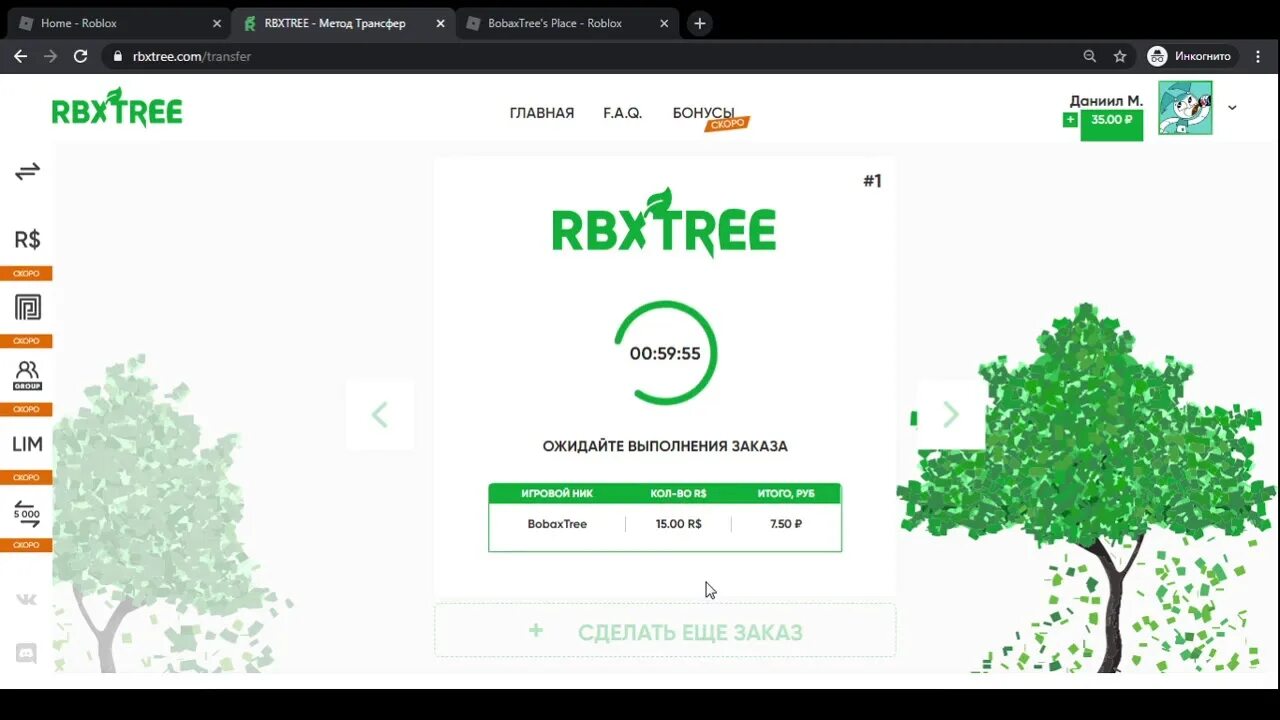Open the Chrome three-dot menu
Viewport: 1280px width, 720px height.
pyautogui.click(x=1258, y=56)
